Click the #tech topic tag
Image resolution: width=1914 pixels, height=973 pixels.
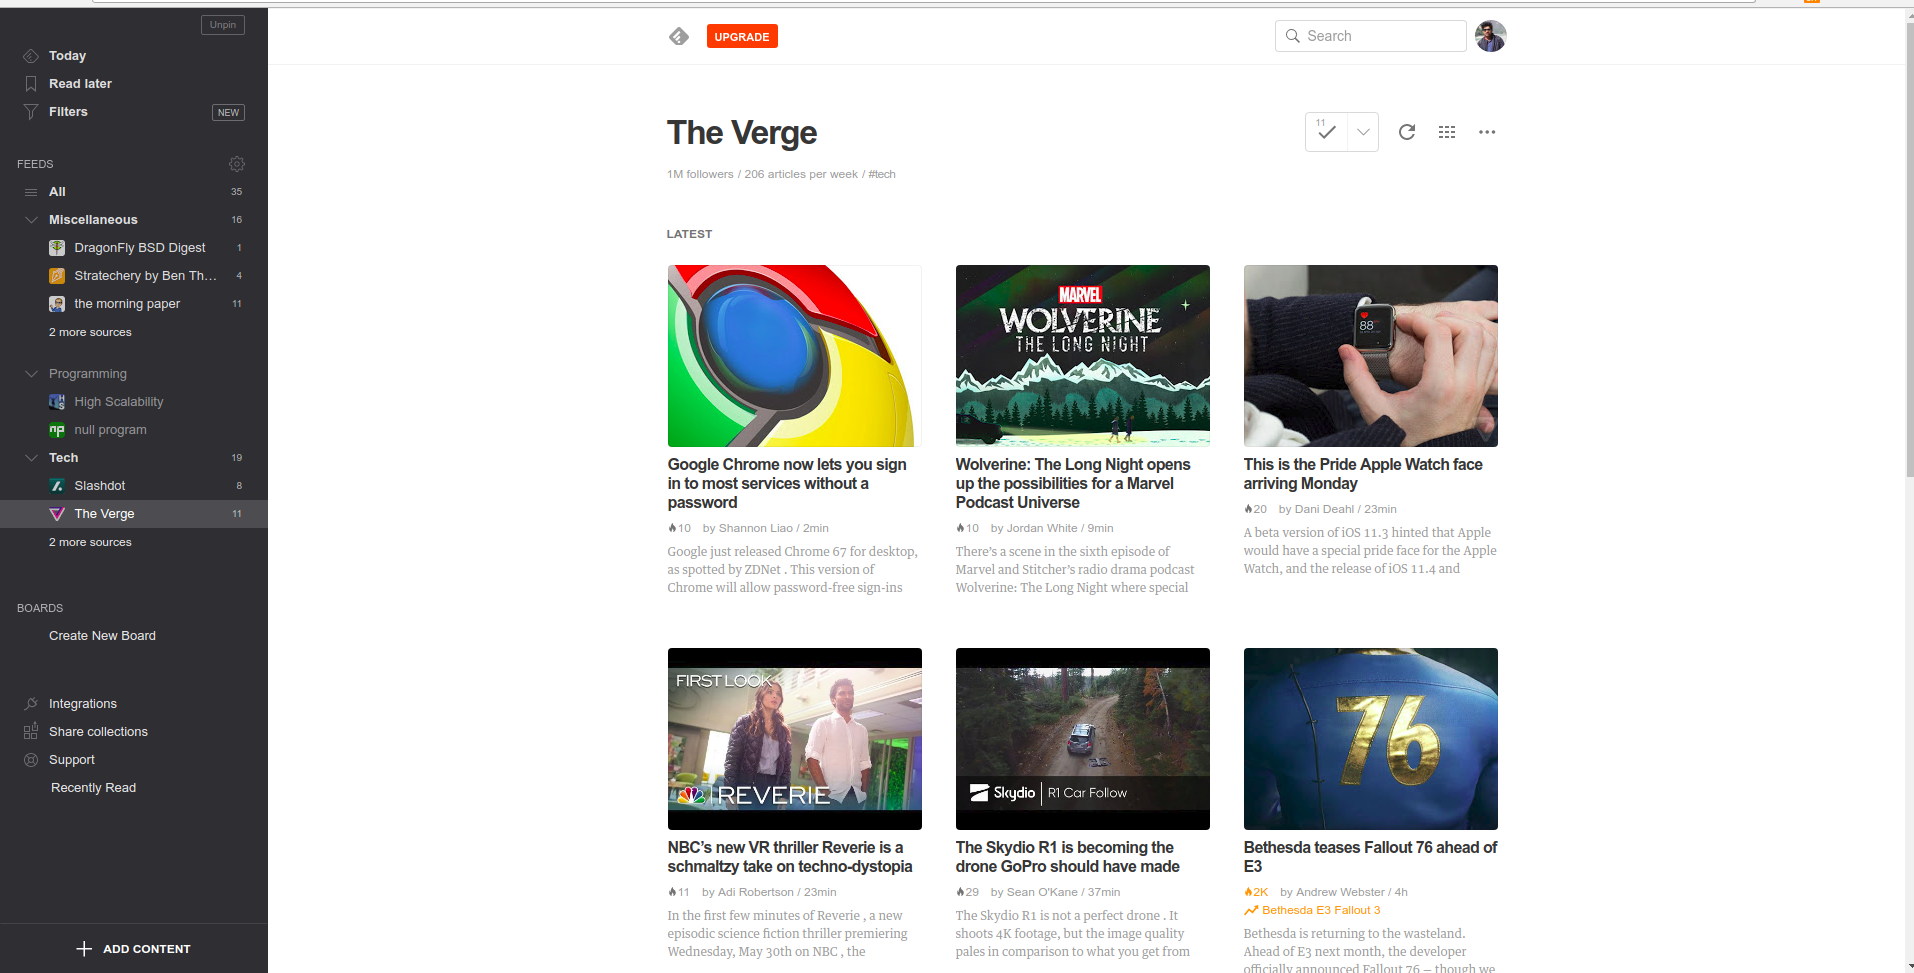882,174
